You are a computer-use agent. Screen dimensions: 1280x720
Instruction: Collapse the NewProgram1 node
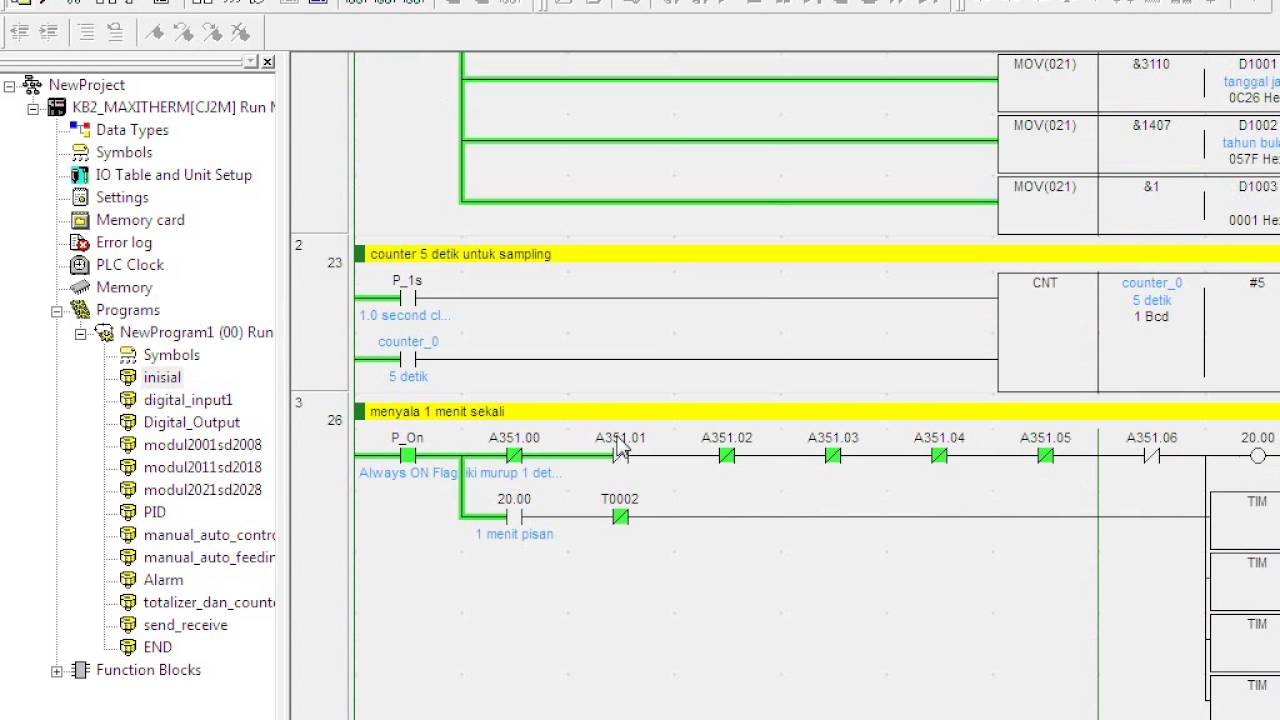point(80,333)
